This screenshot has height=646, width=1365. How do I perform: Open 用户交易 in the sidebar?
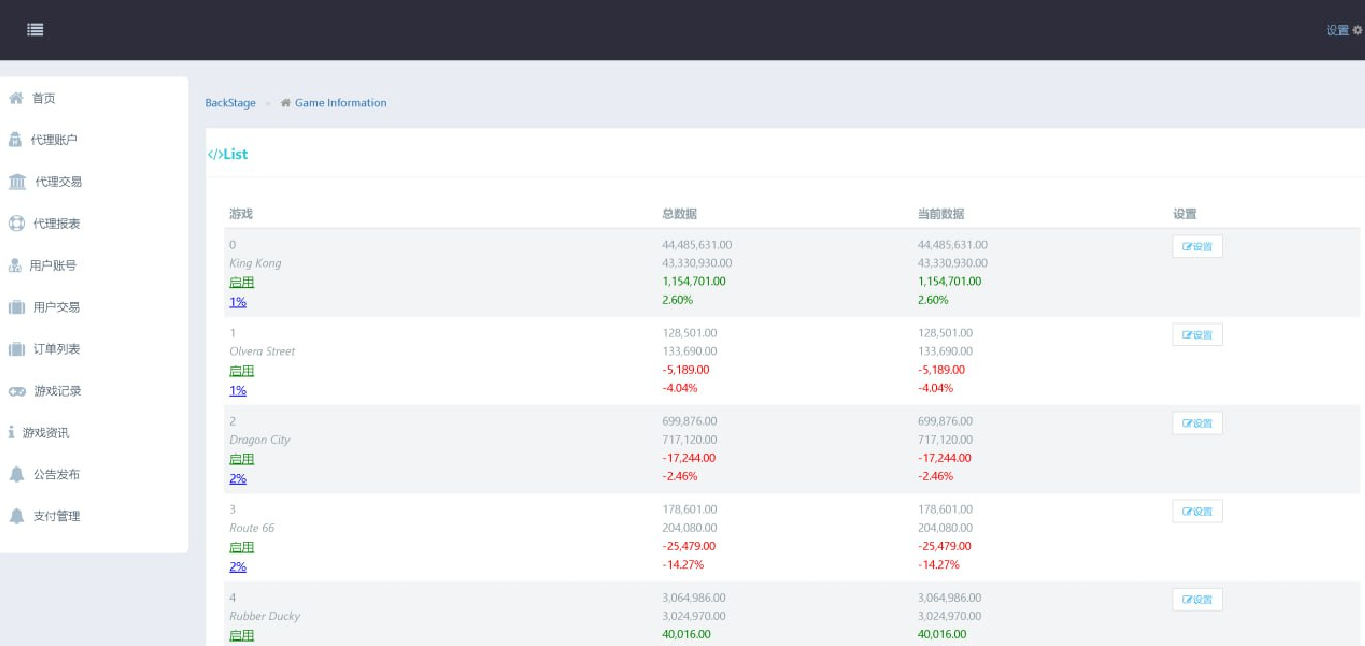tap(57, 308)
